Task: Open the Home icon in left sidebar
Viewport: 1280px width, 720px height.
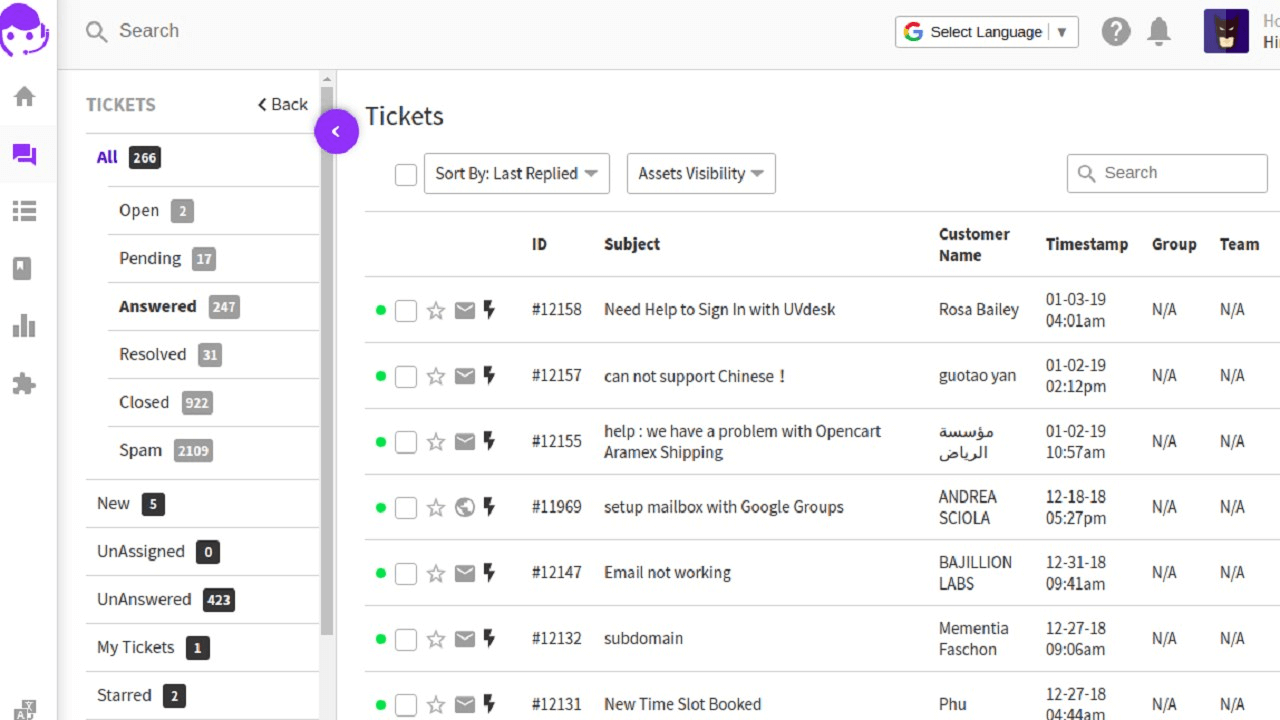Action: click(x=24, y=97)
